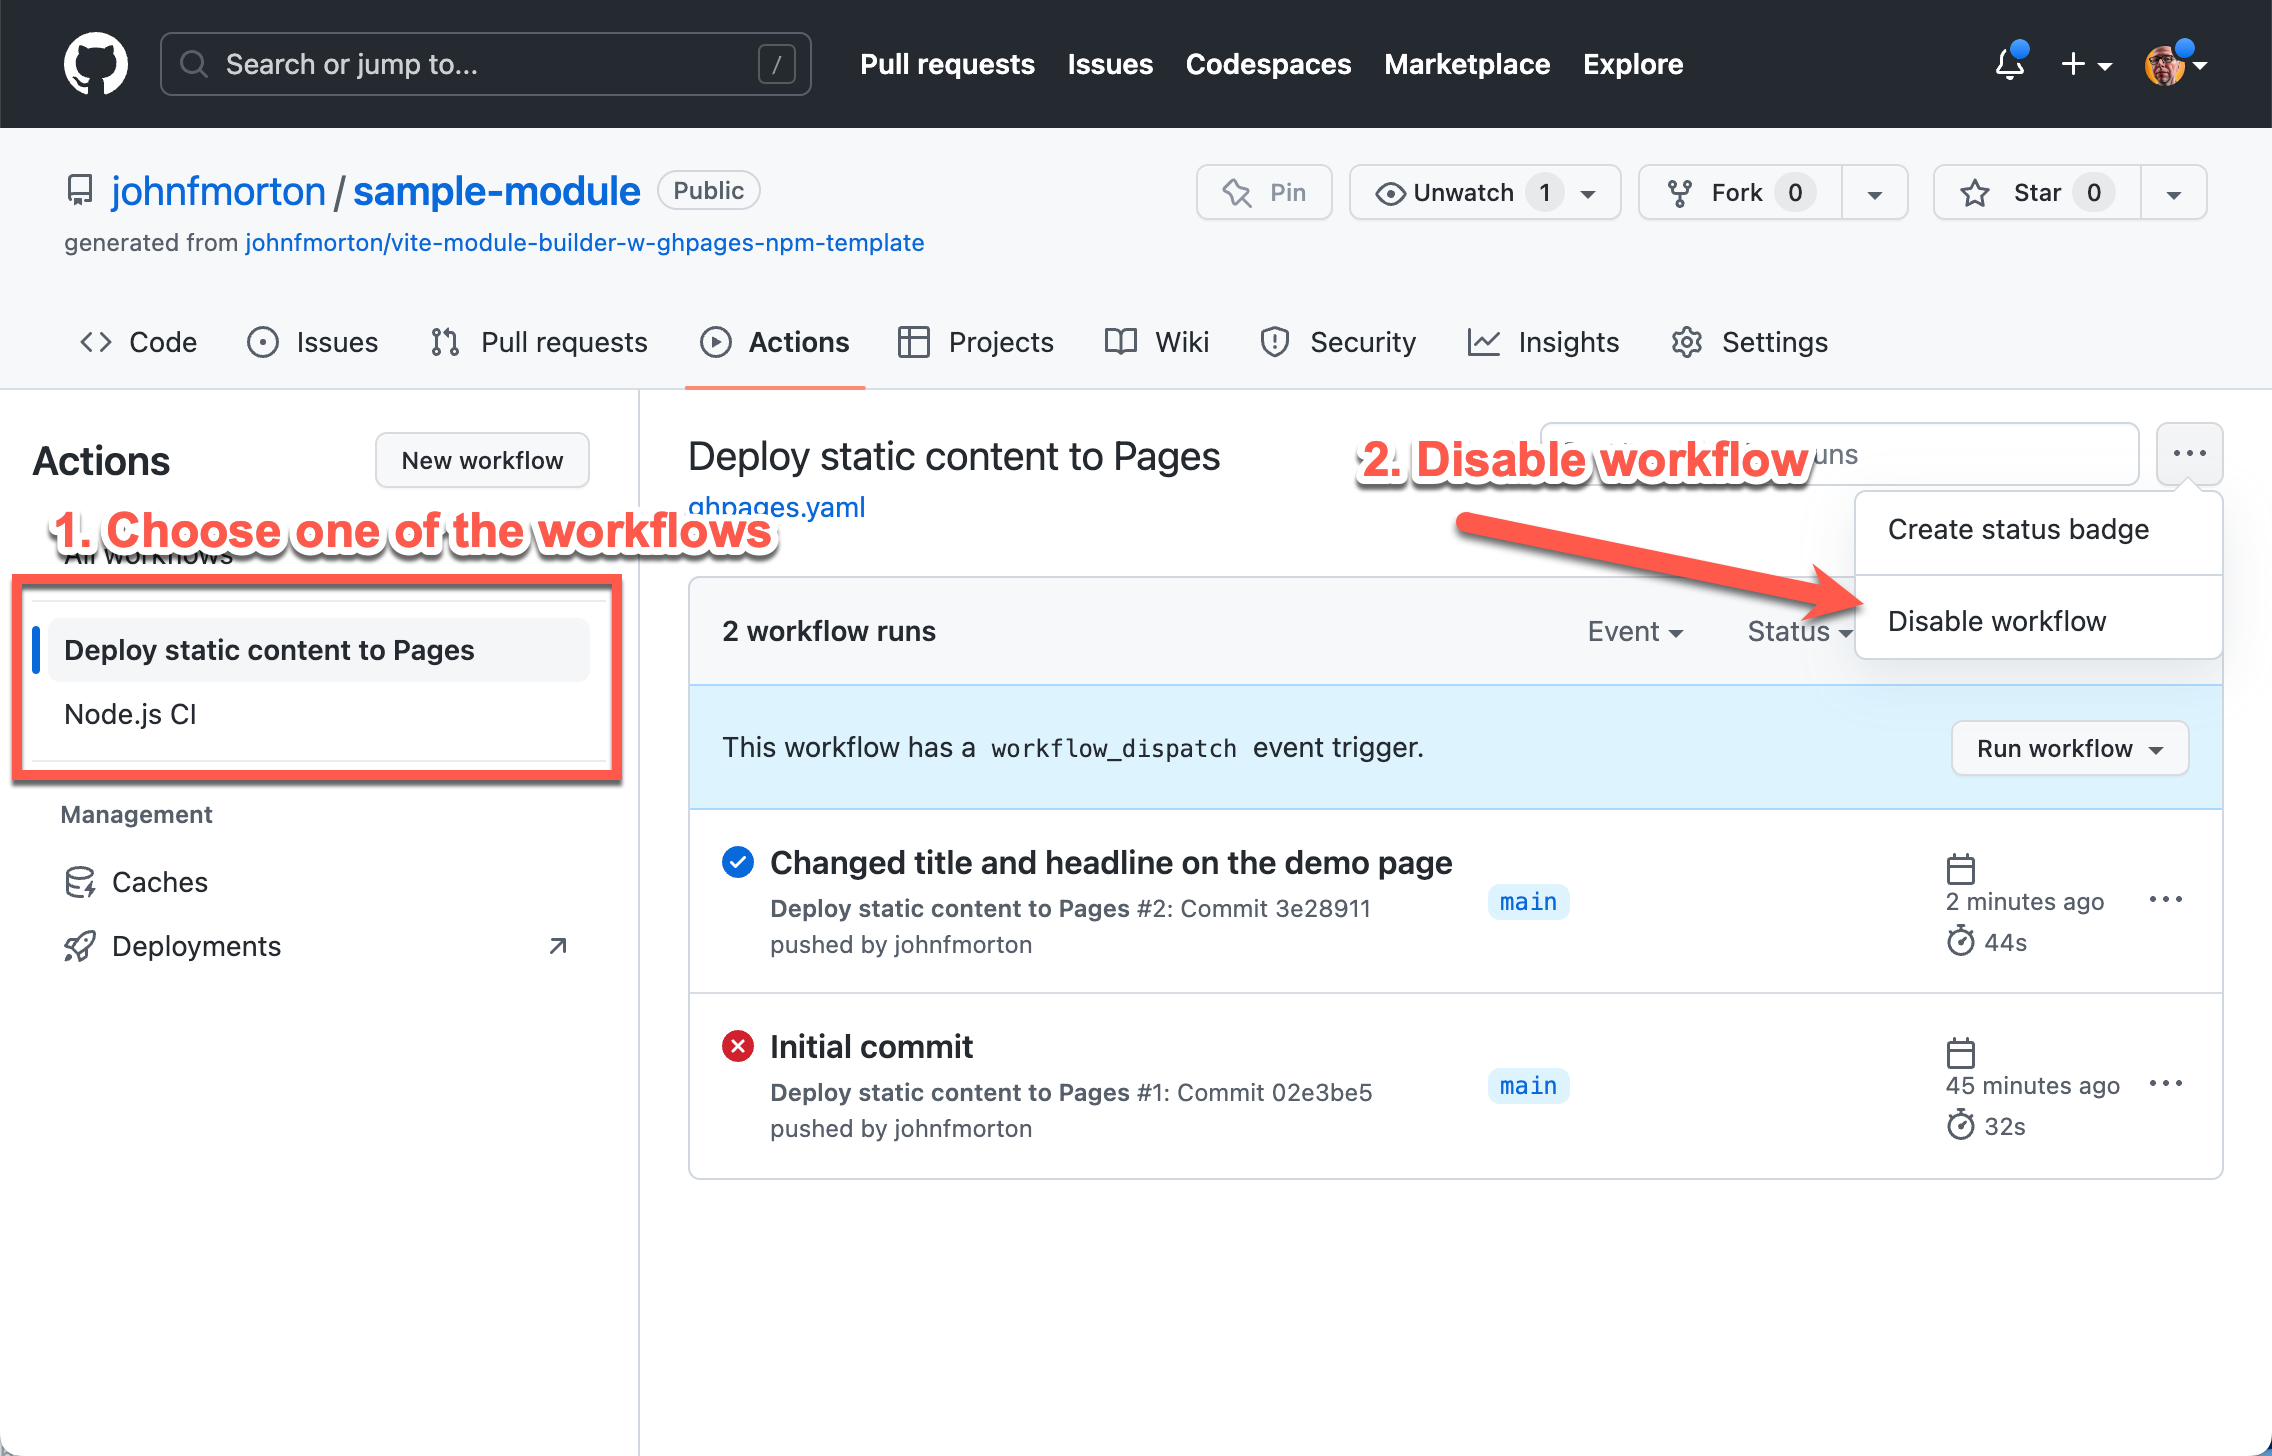2272x1456 pixels.
Task: Open options for the Initial commit run
Action: click(x=2165, y=1084)
